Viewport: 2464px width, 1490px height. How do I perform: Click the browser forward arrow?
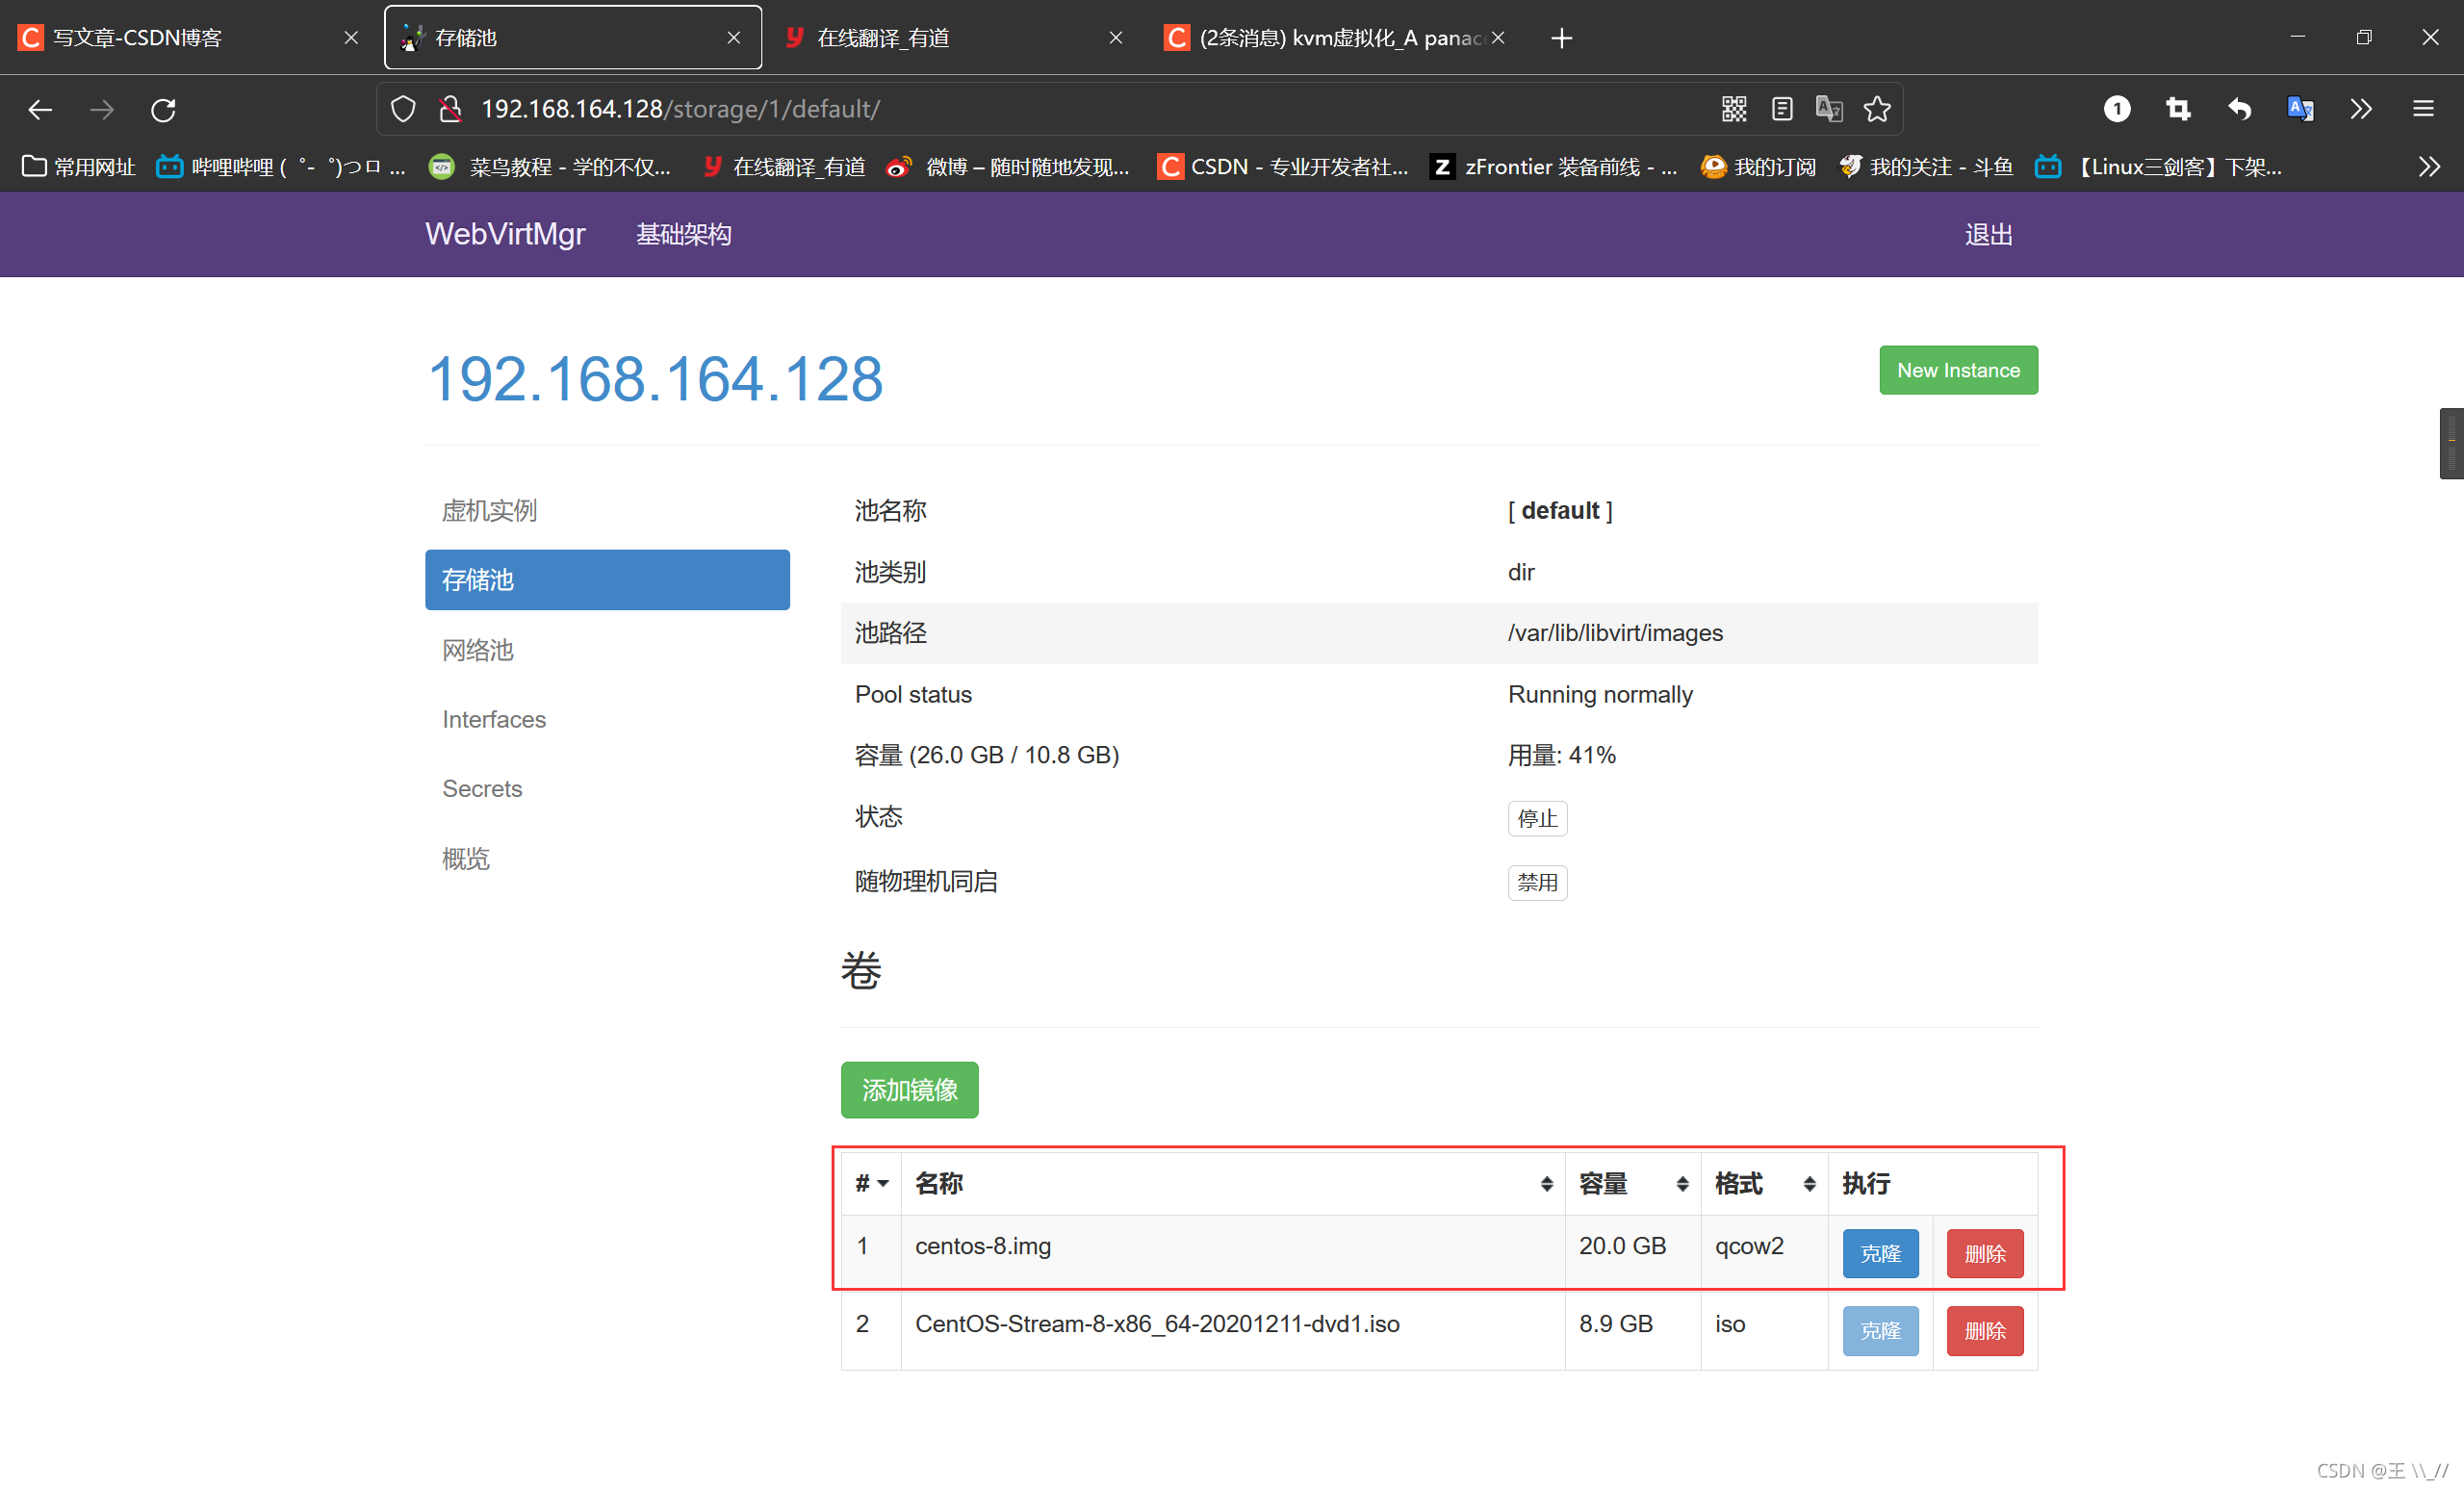pyautogui.click(x=102, y=109)
